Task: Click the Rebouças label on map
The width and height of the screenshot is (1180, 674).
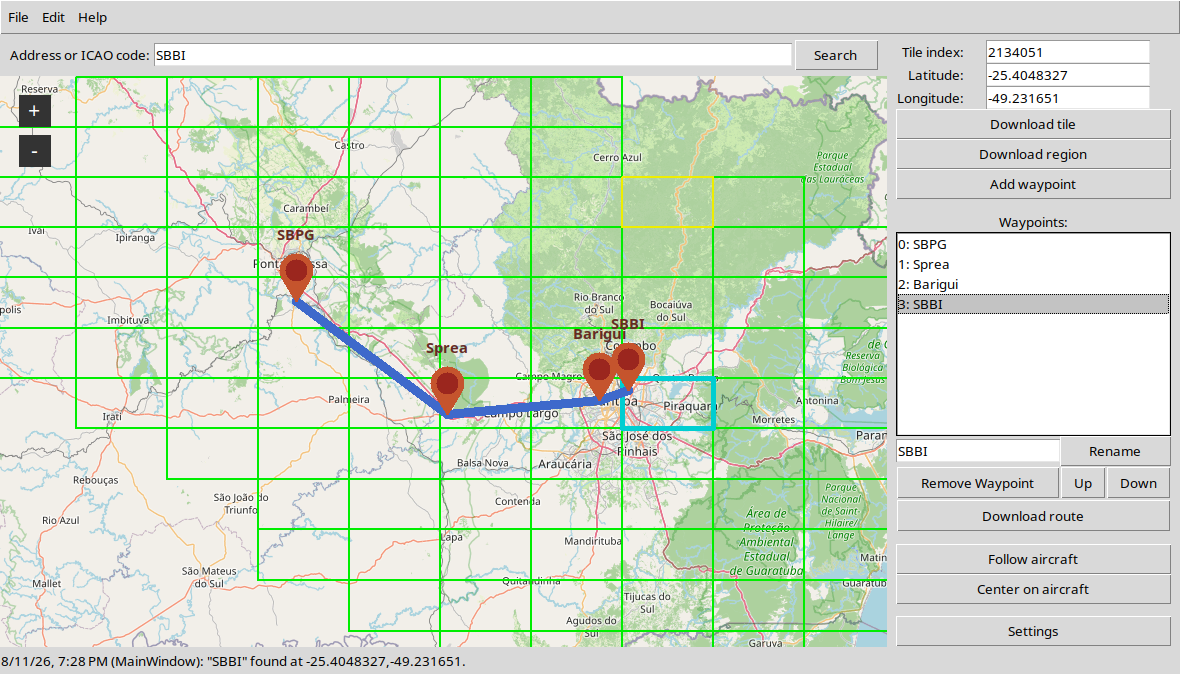Action: click(96, 480)
